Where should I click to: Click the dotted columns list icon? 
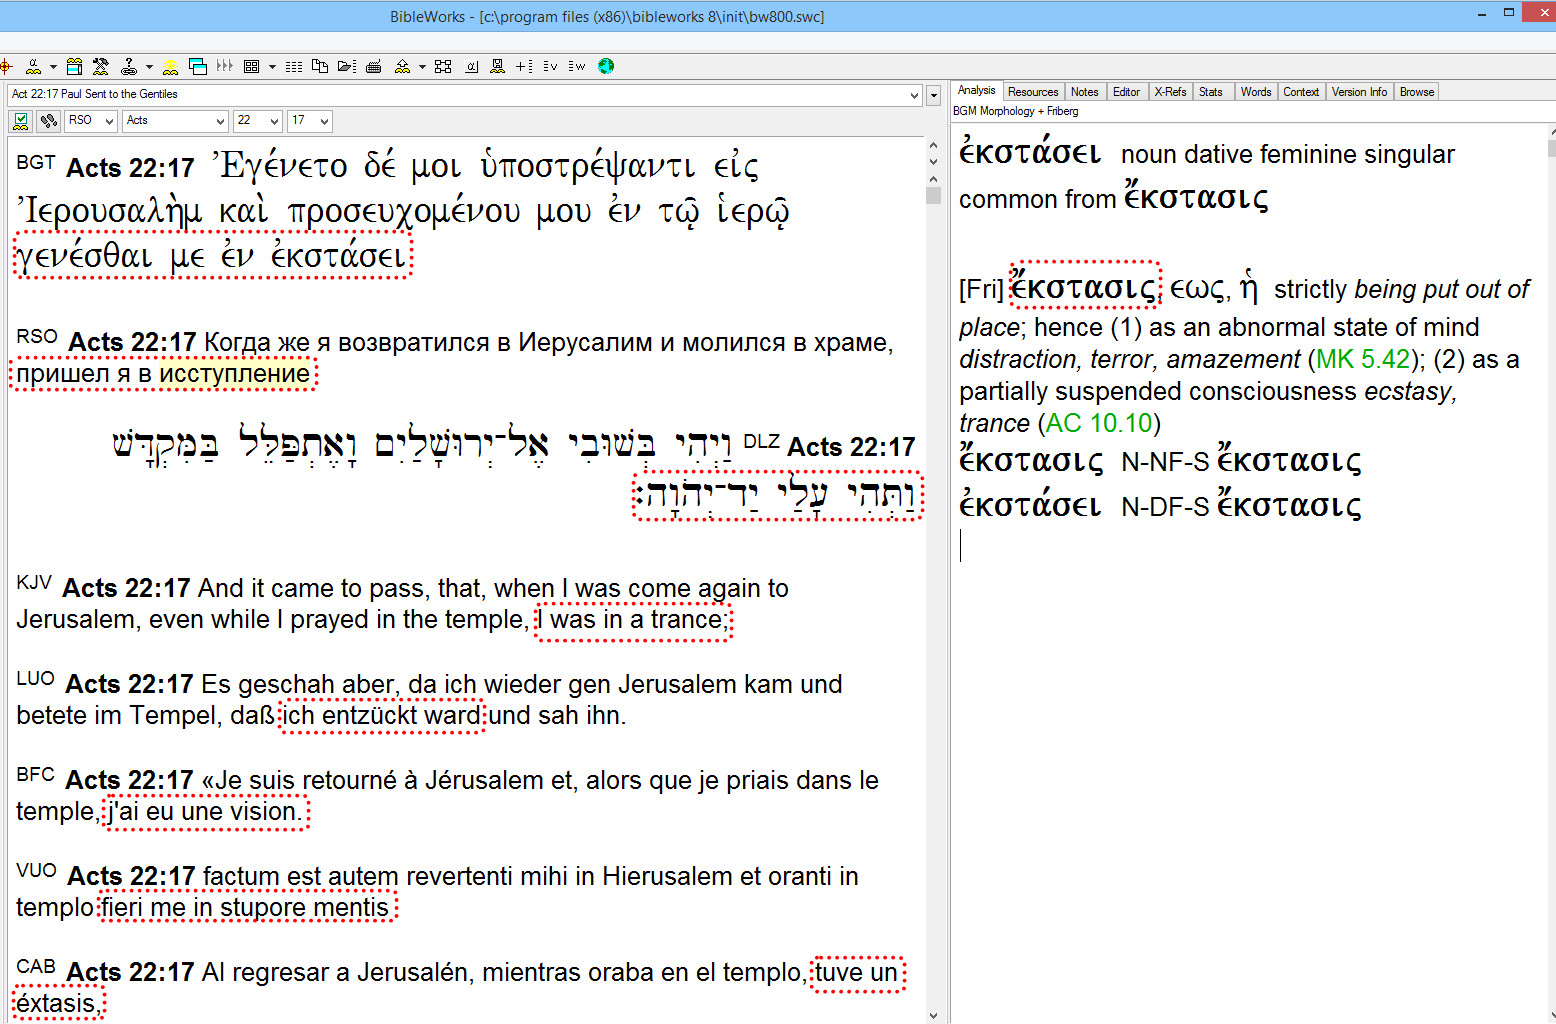294,66
